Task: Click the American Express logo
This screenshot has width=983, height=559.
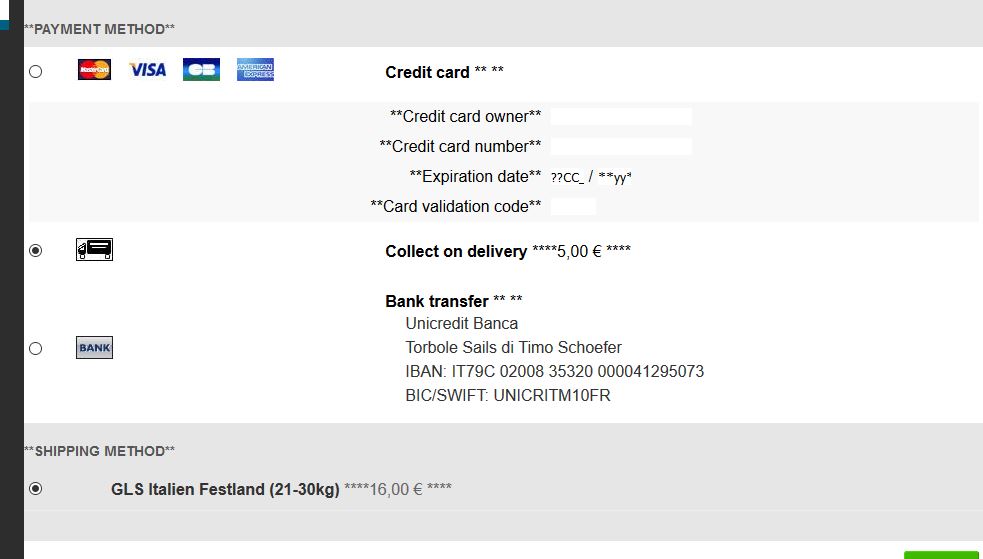Action: pos(255,70)
